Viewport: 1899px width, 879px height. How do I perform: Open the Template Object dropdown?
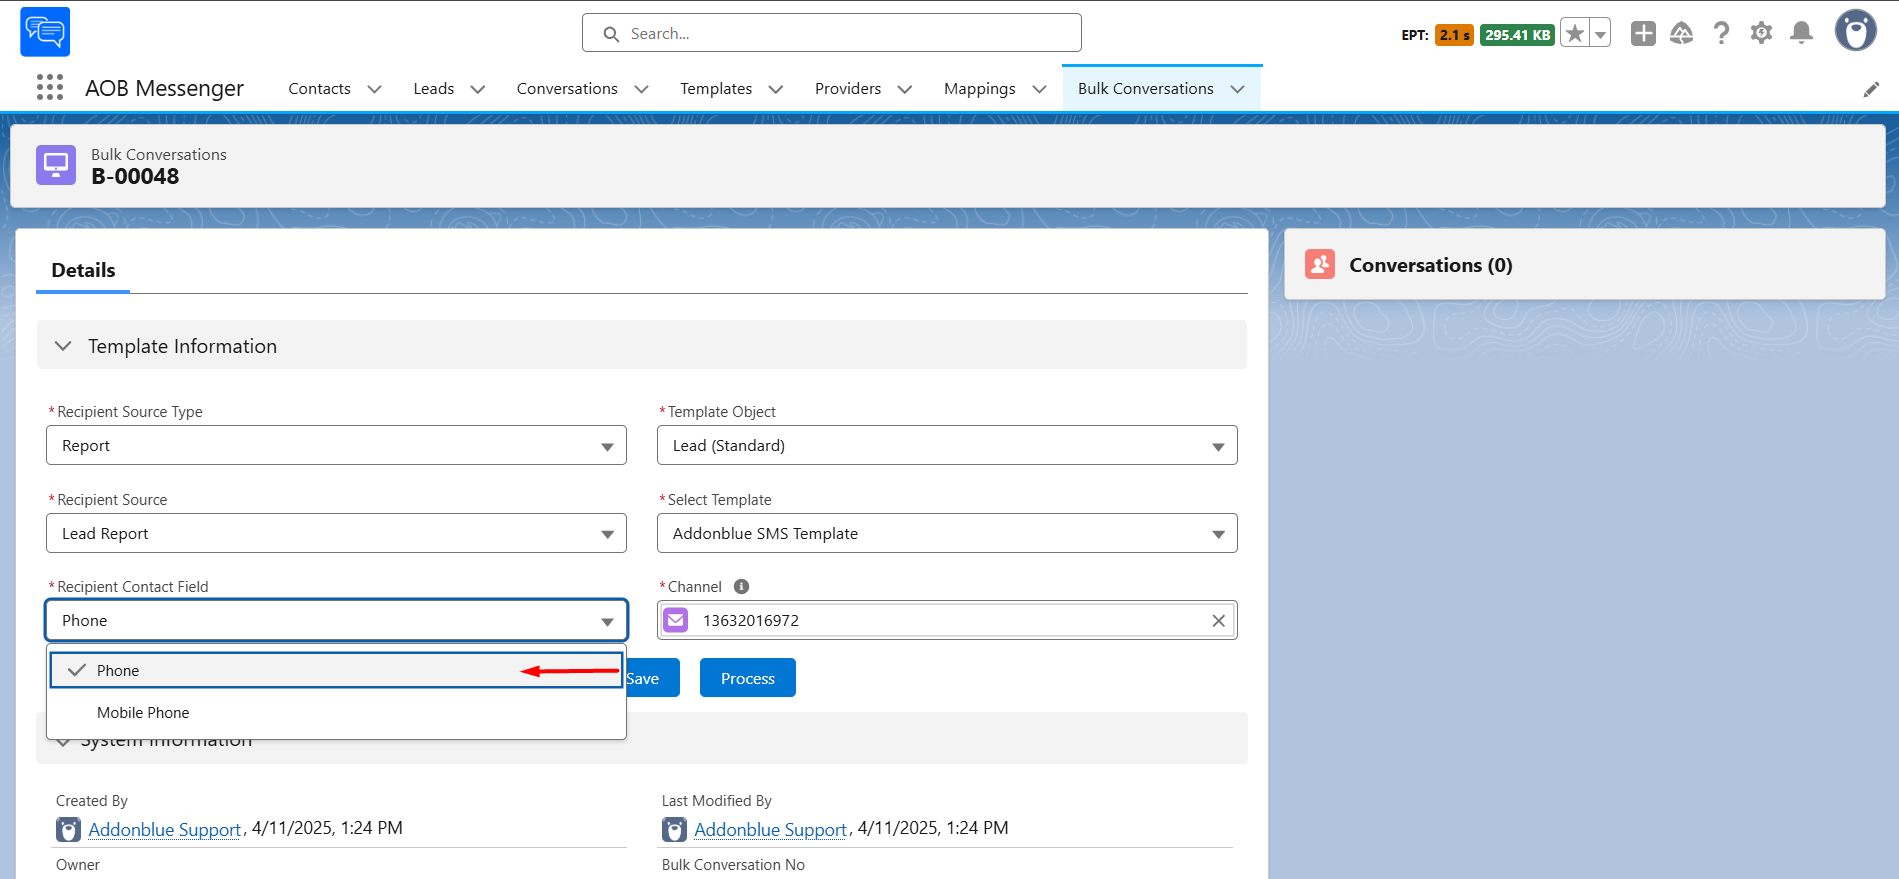pyautogui.click(x=947, y=445)
